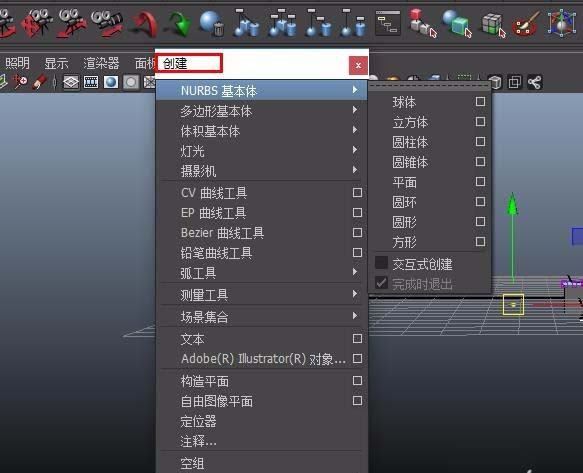Expand the 灯光 submenu

(x=261, y=151)
